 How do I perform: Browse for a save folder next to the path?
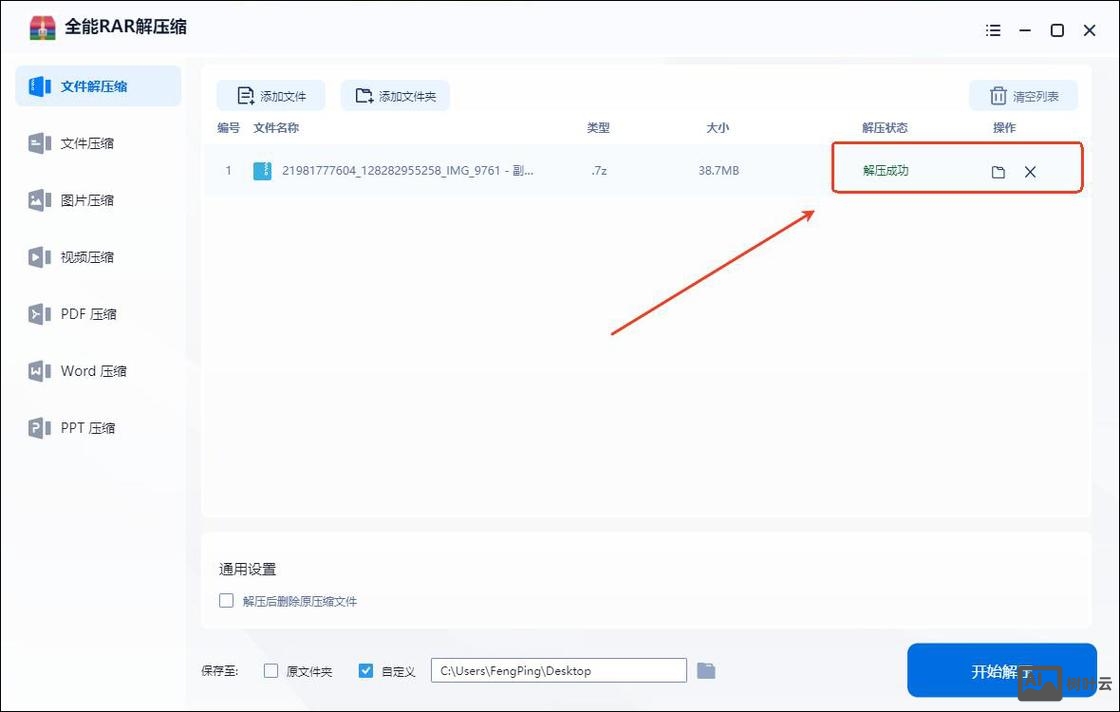(708, 670)
